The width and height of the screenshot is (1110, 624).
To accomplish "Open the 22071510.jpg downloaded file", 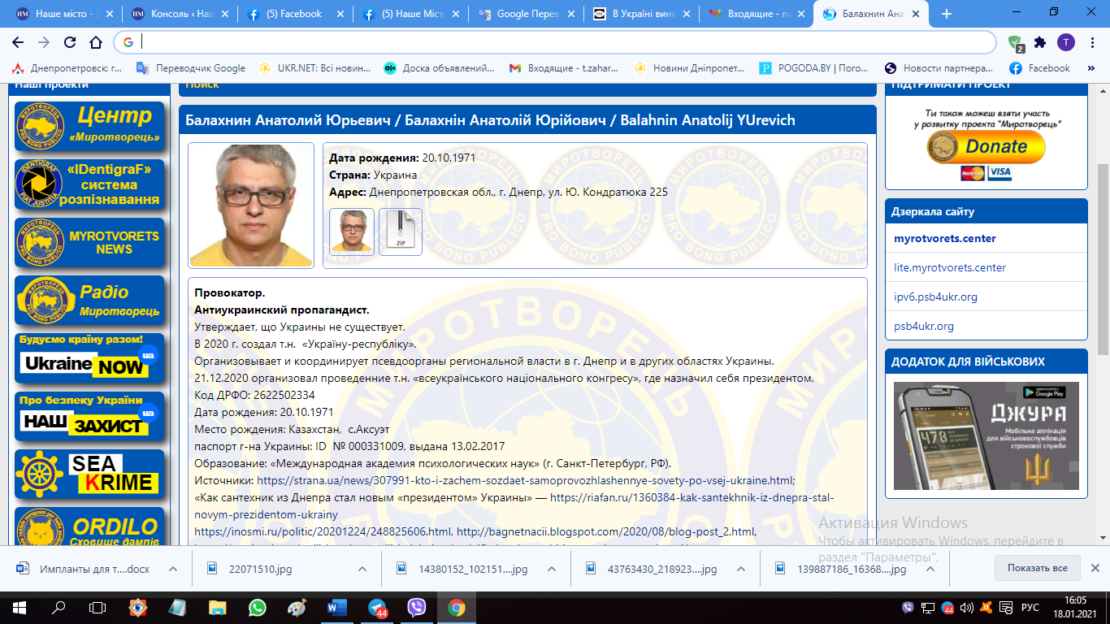I will (x=260, y=569).
